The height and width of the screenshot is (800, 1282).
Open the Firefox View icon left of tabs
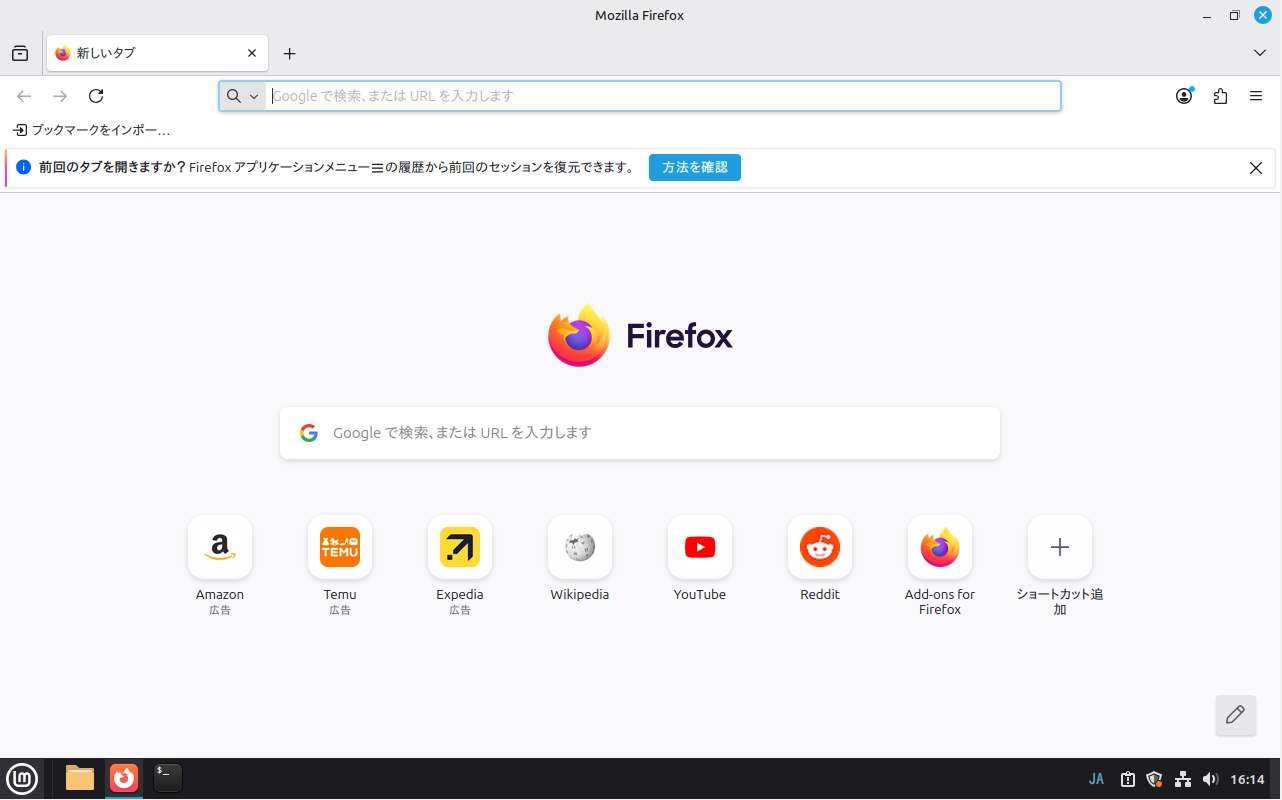coord(20,53)
